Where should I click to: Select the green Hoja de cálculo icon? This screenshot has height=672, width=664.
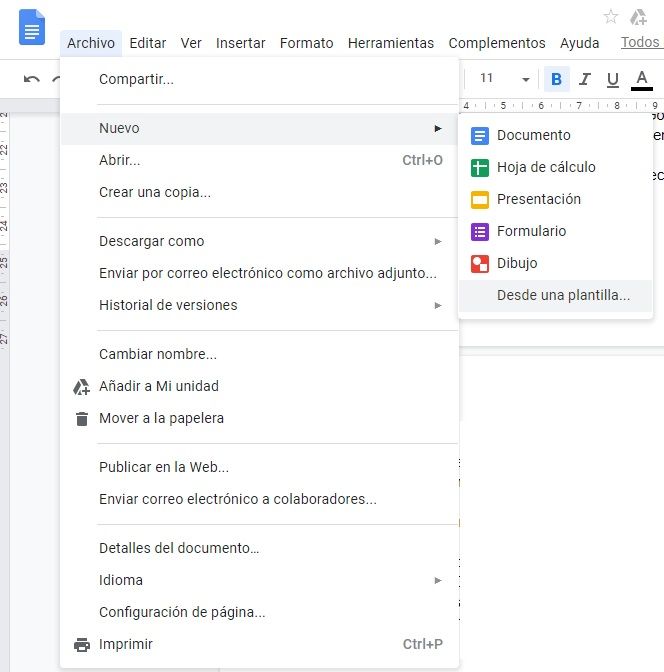pyautogui.click(x=480, y=167)
